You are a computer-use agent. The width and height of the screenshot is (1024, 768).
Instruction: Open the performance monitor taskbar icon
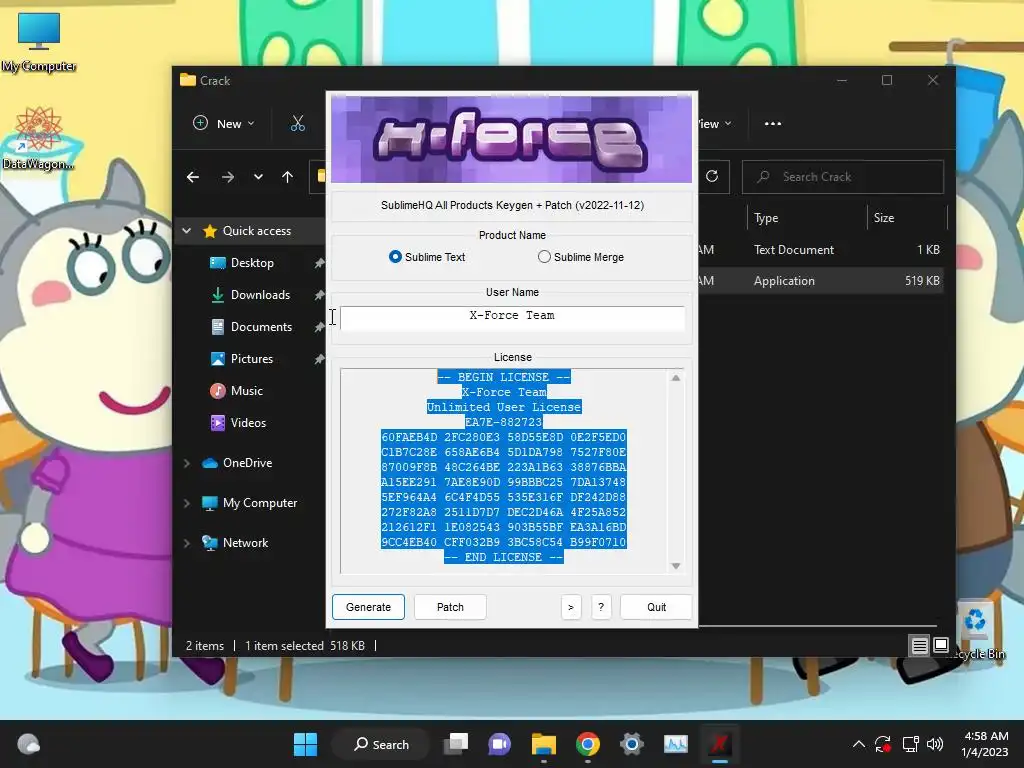click(x=676, y=744)
